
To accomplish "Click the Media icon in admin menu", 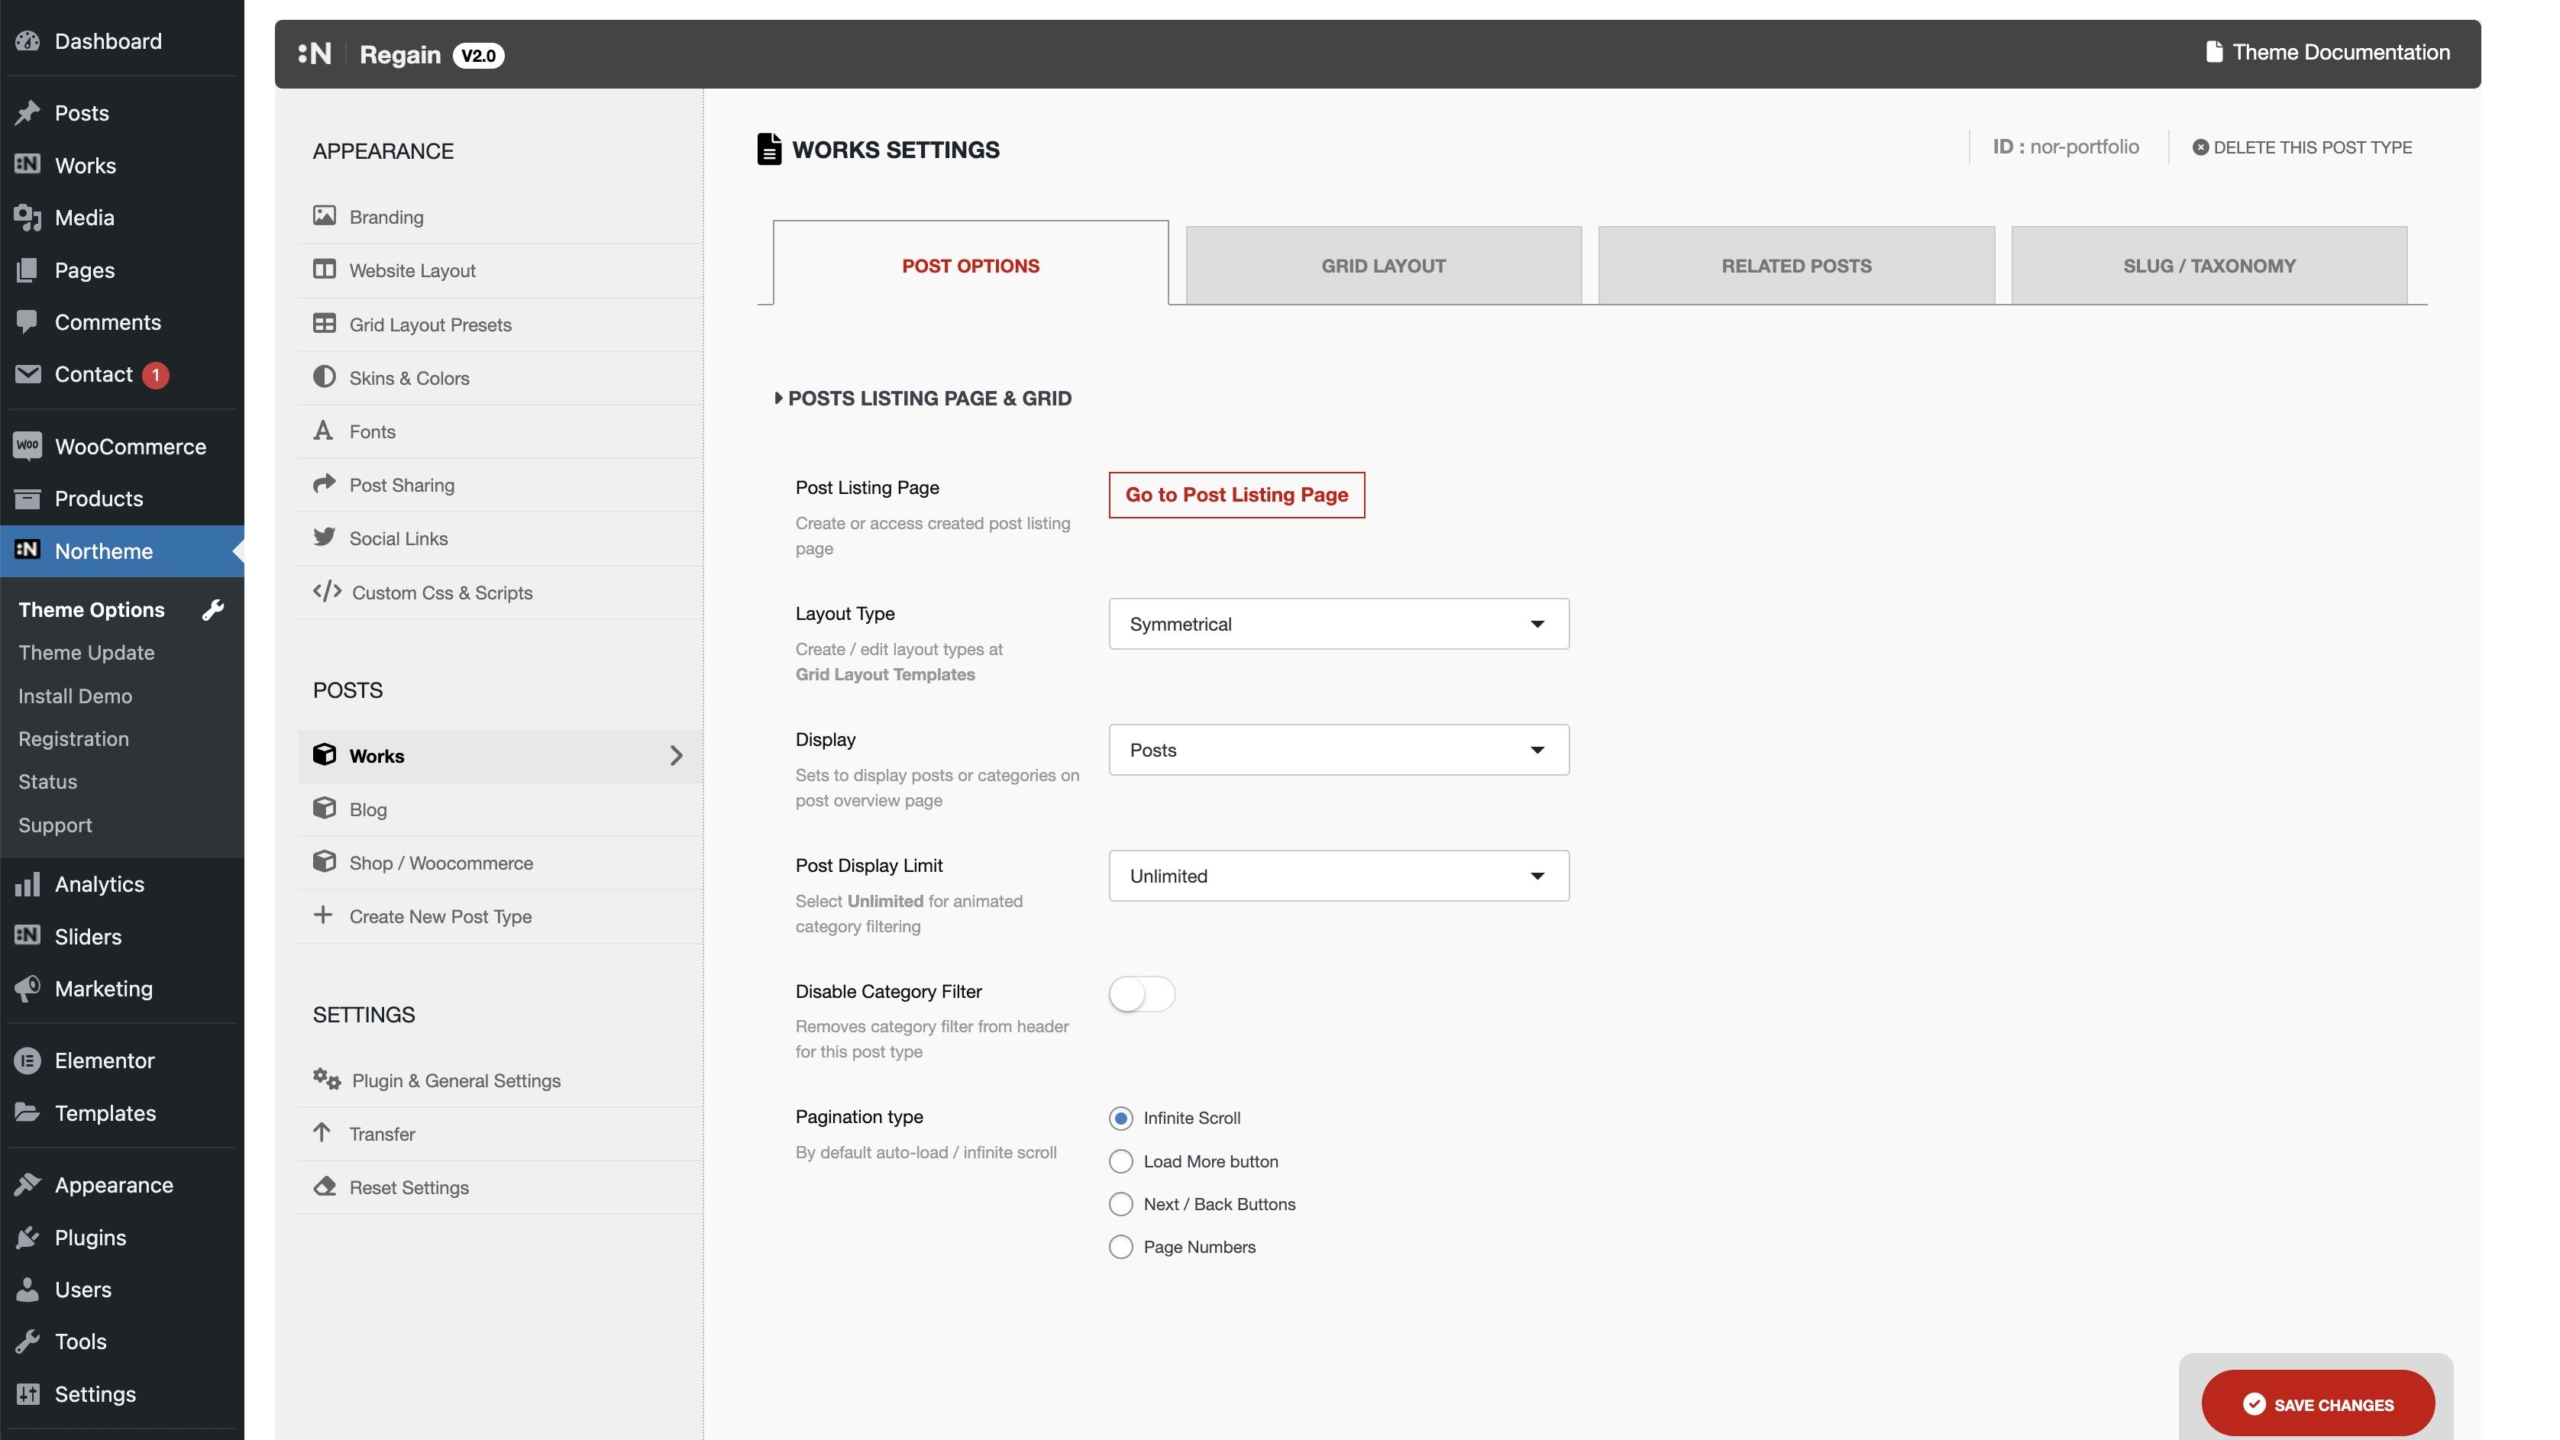I will [27, 217].
